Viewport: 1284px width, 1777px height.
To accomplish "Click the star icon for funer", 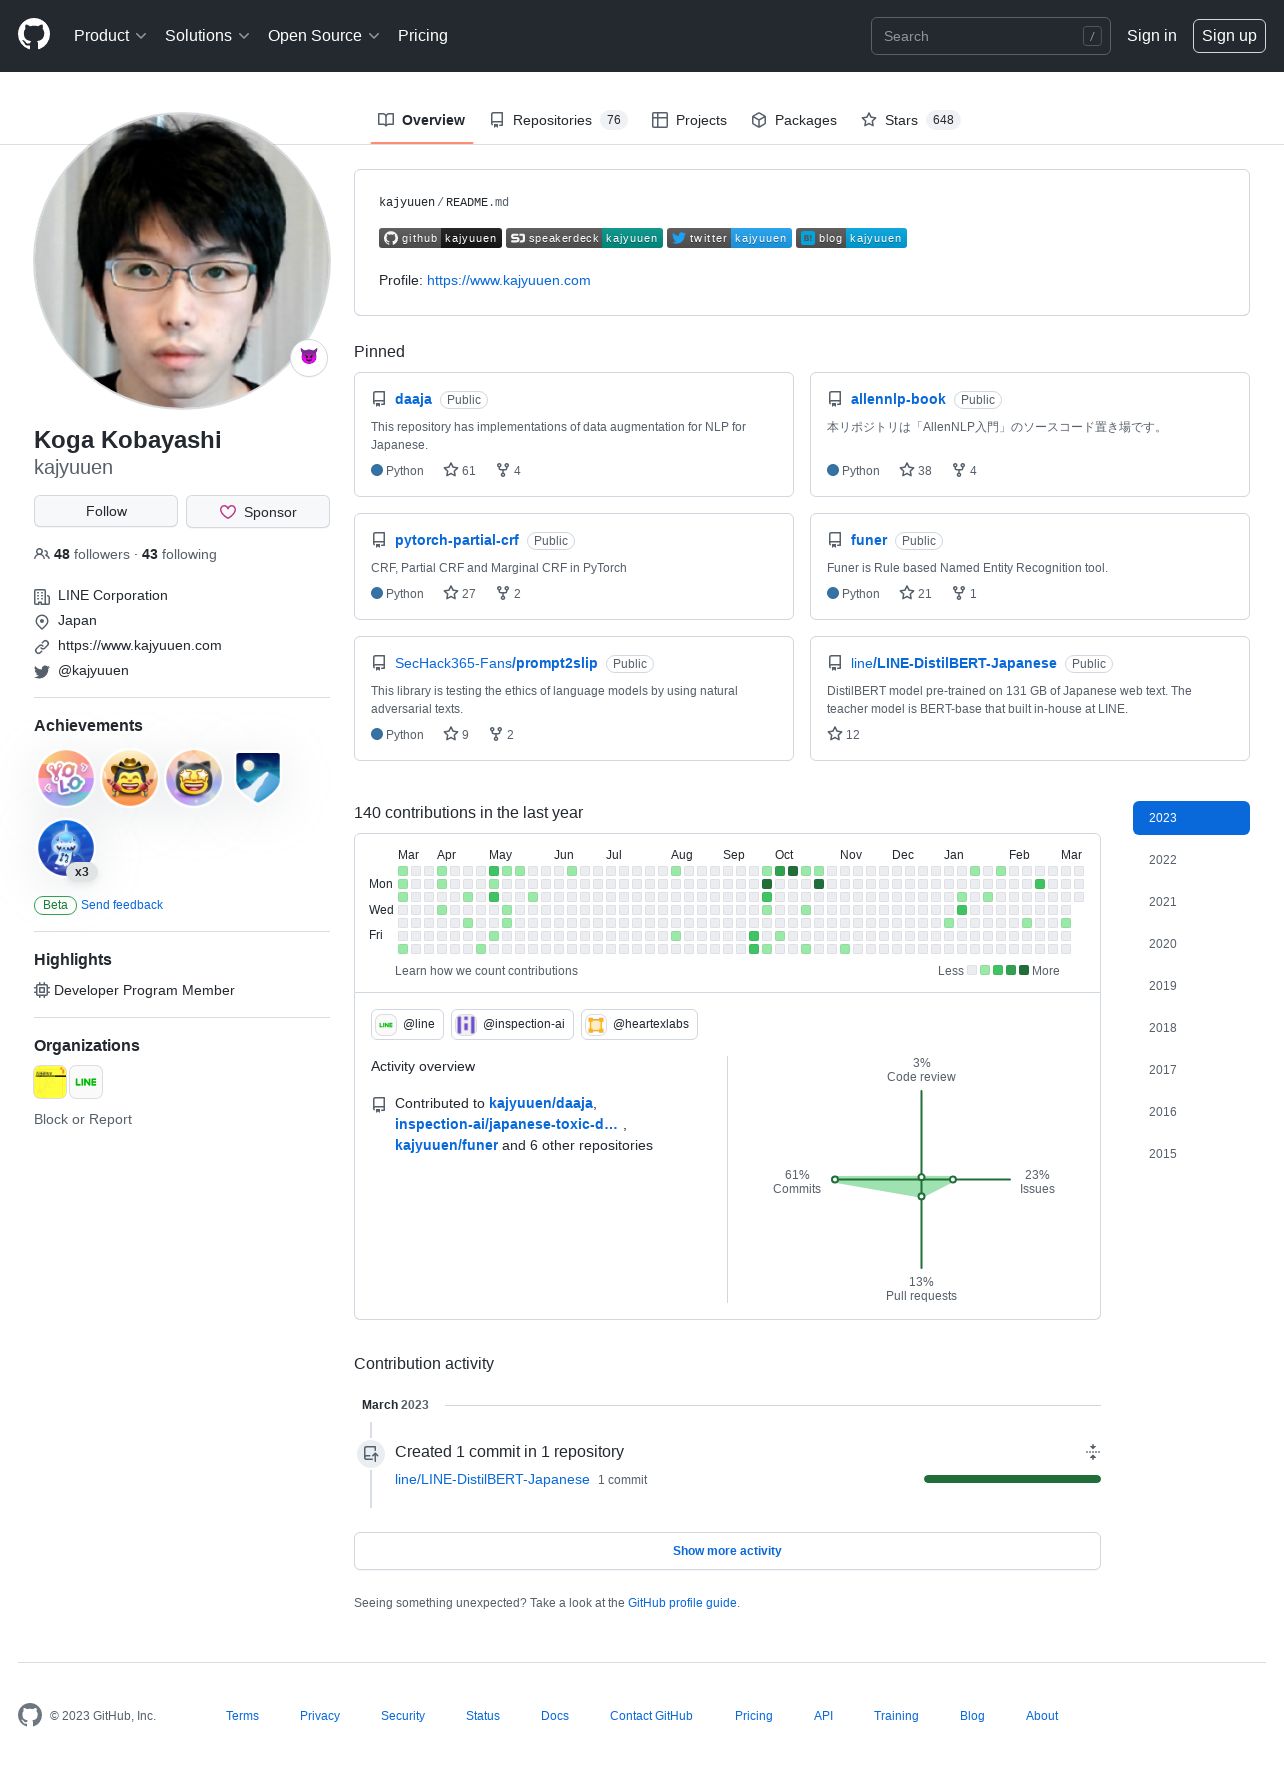I will click(907, 593).
